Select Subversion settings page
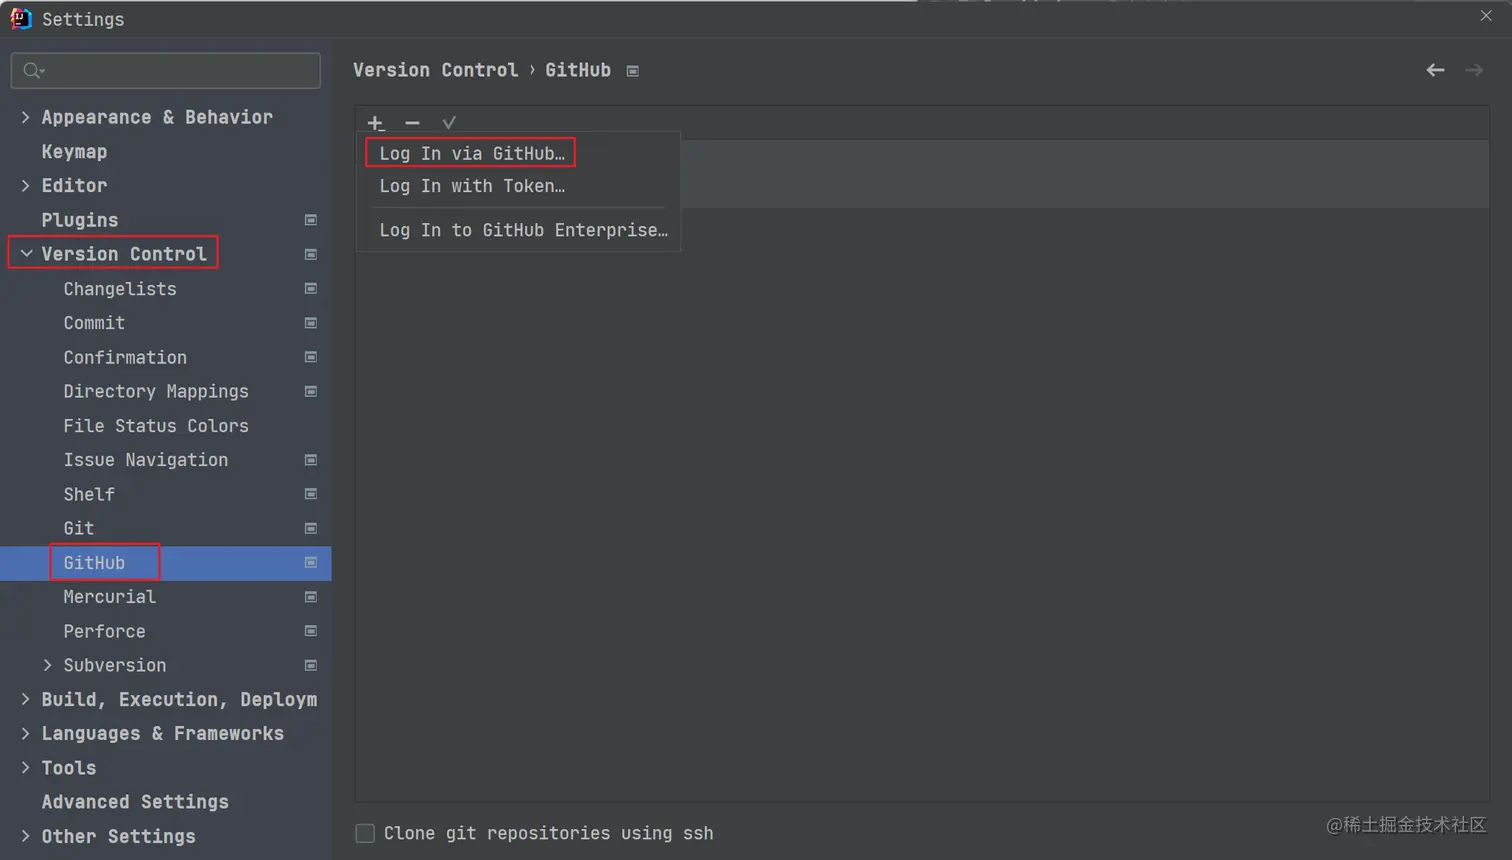The height and width of the screenshot is (860, 1512). pyautogui.click(x=115, y=665)
